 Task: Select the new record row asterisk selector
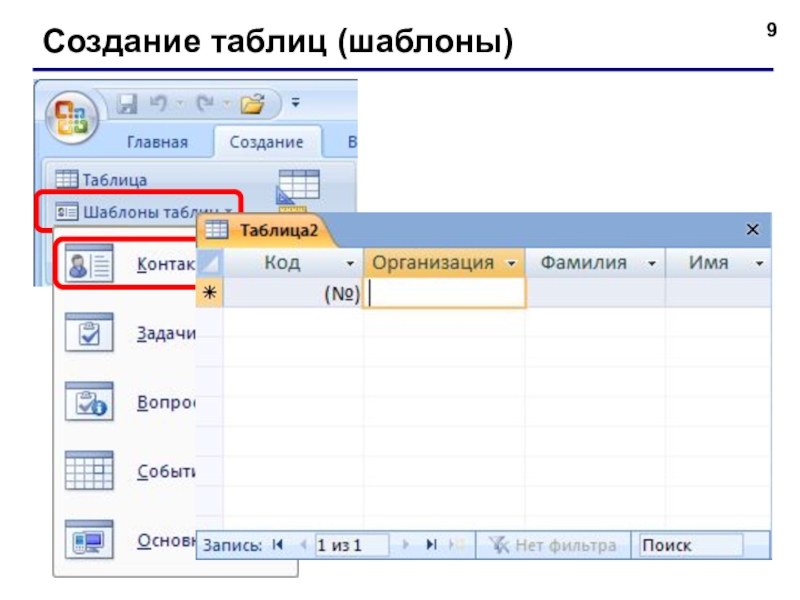point(210,293)
